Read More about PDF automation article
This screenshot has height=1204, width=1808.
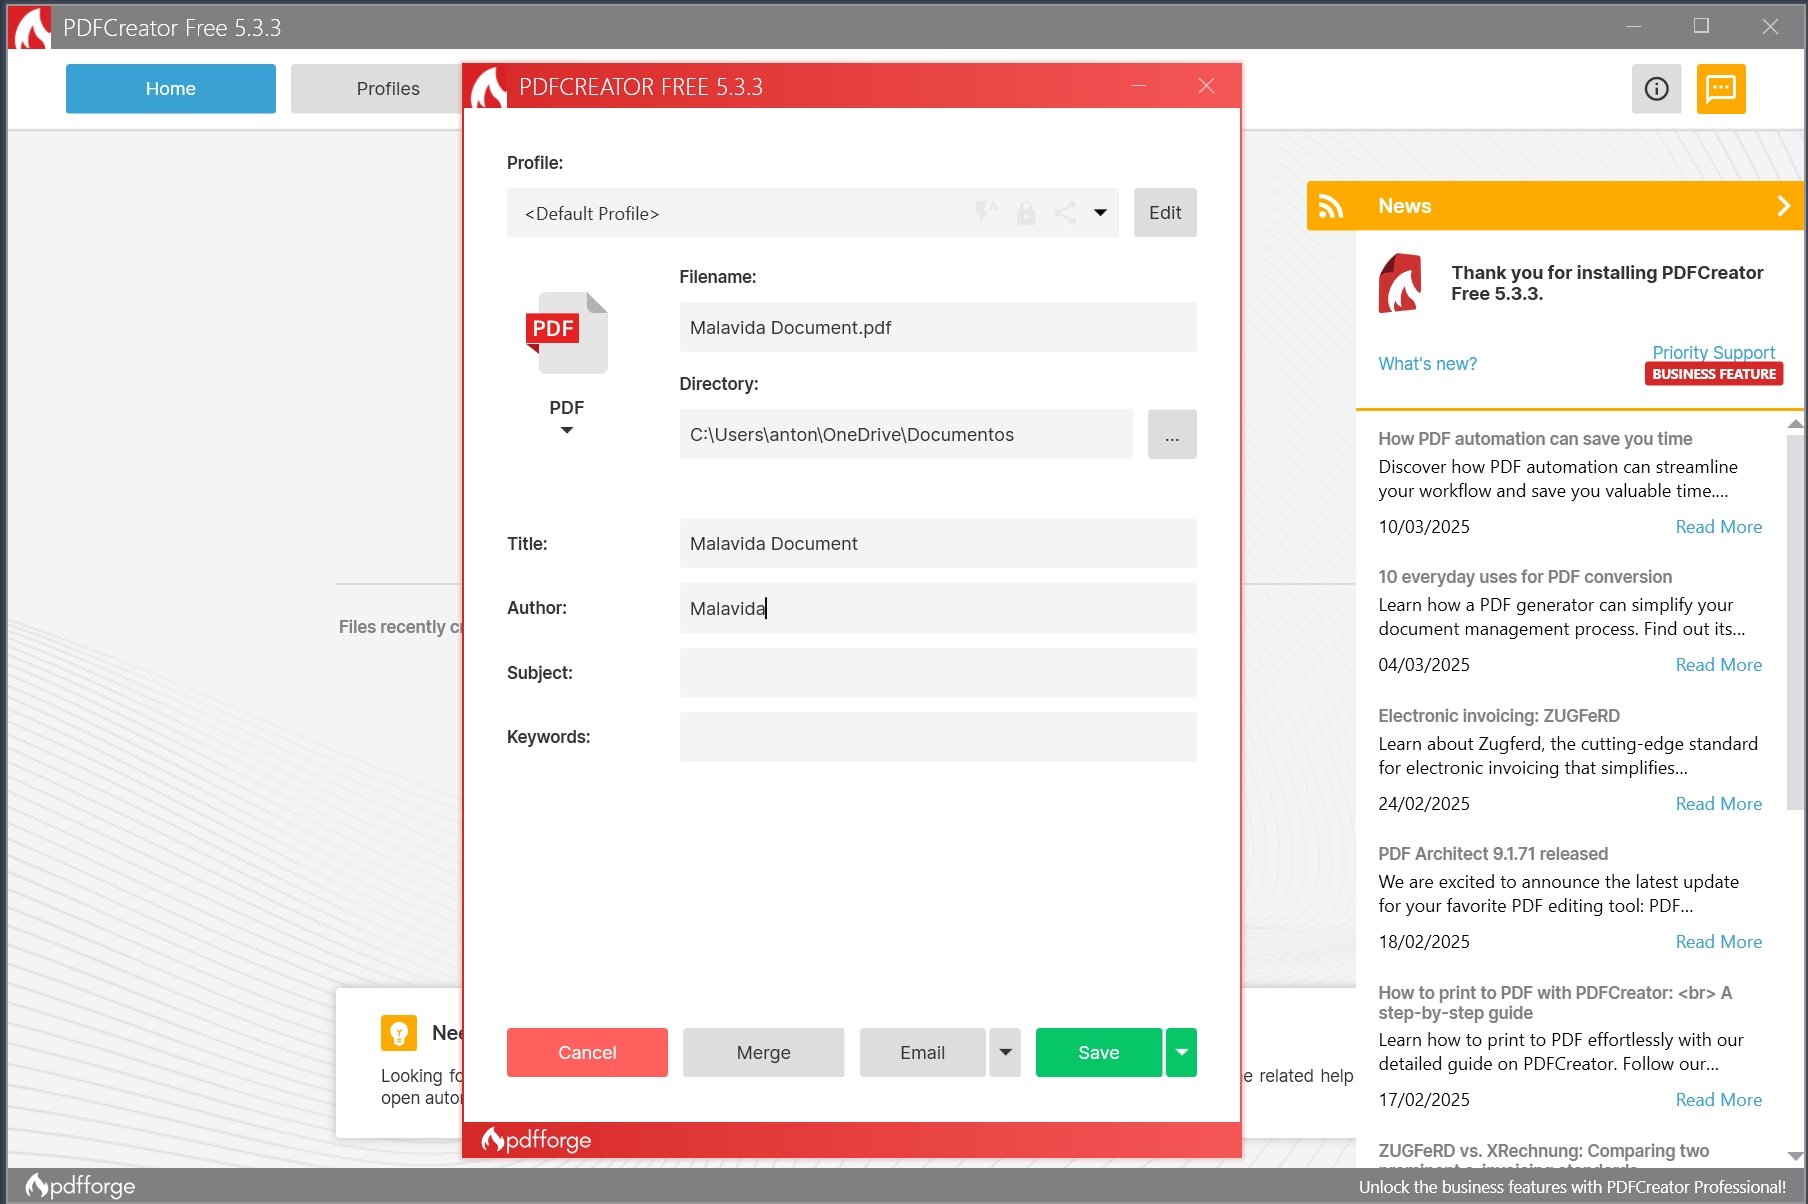[1718, 527]
